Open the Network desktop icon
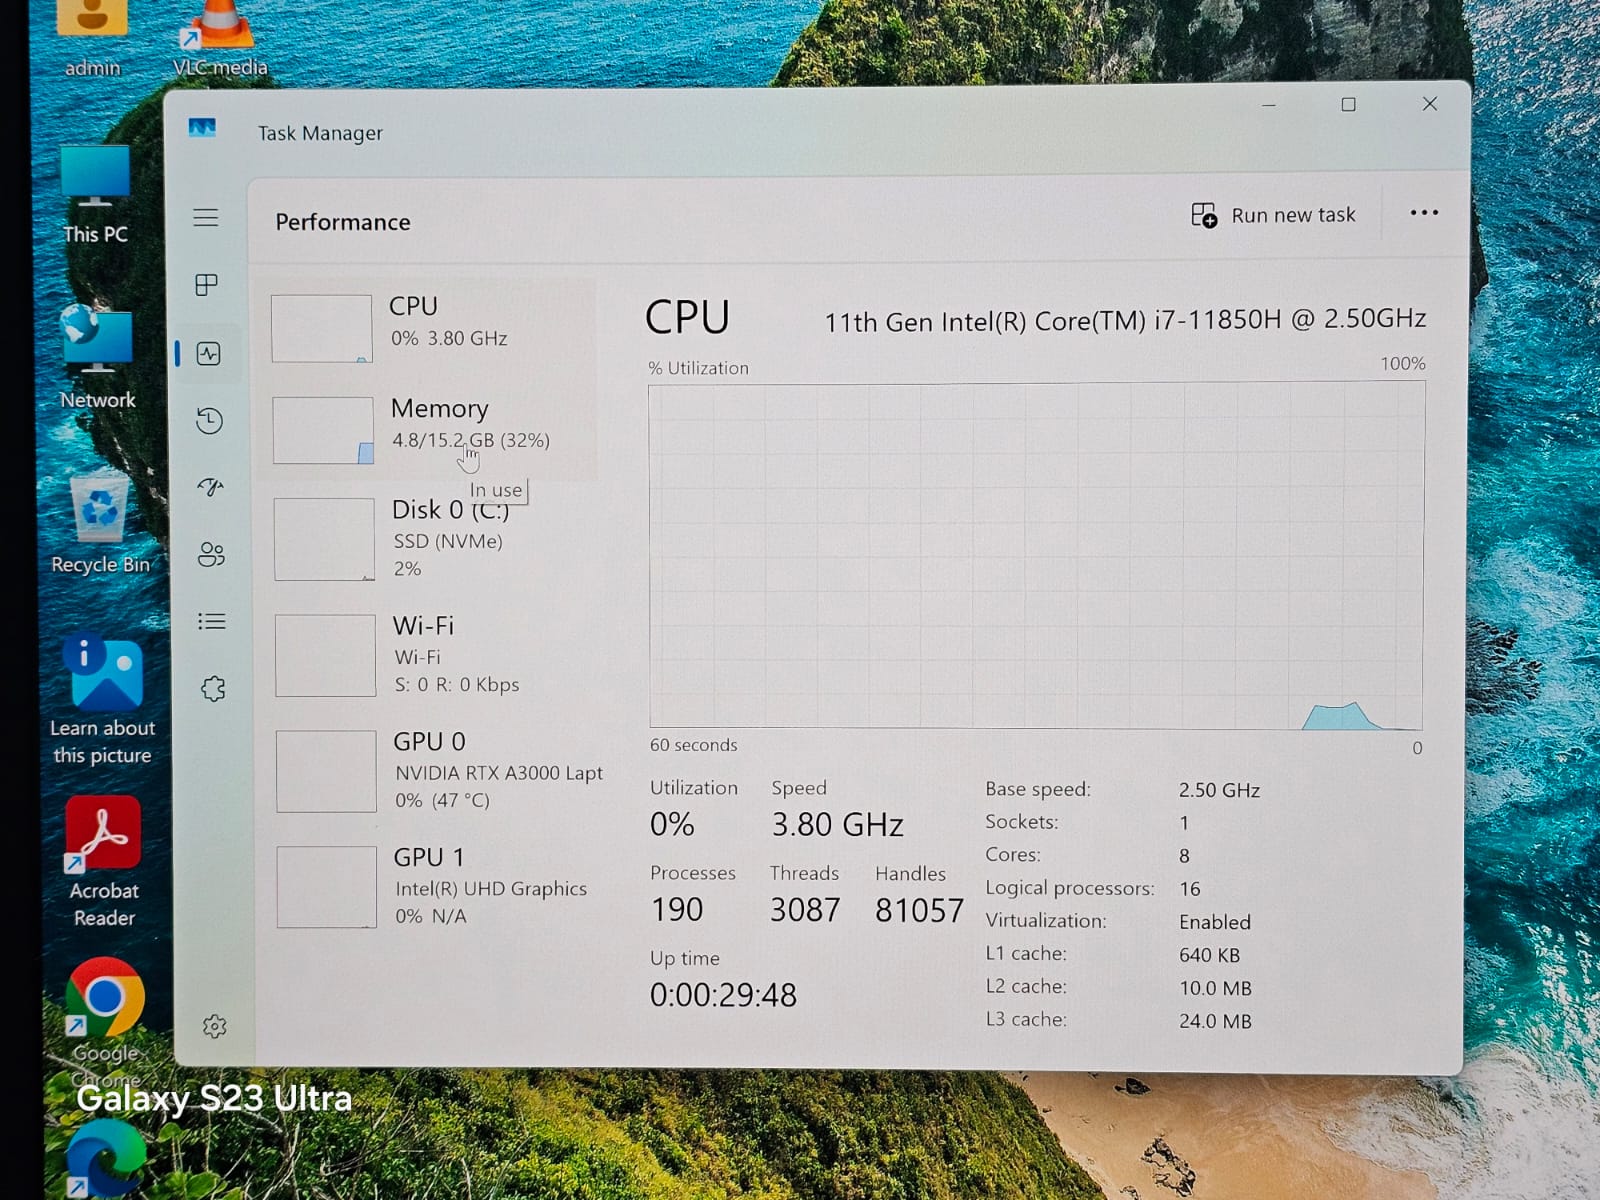The image size is (1600, 1200). [x=97, y=356]
